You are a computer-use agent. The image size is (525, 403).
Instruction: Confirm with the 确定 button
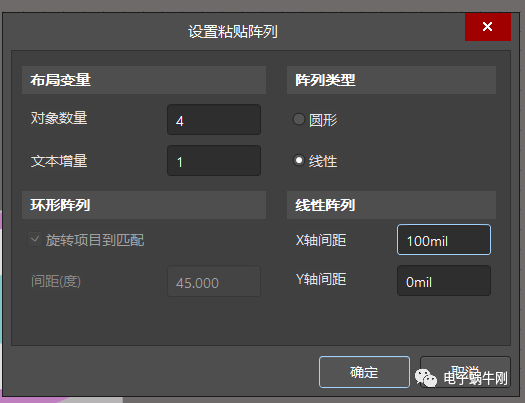[x=364, y=372]
